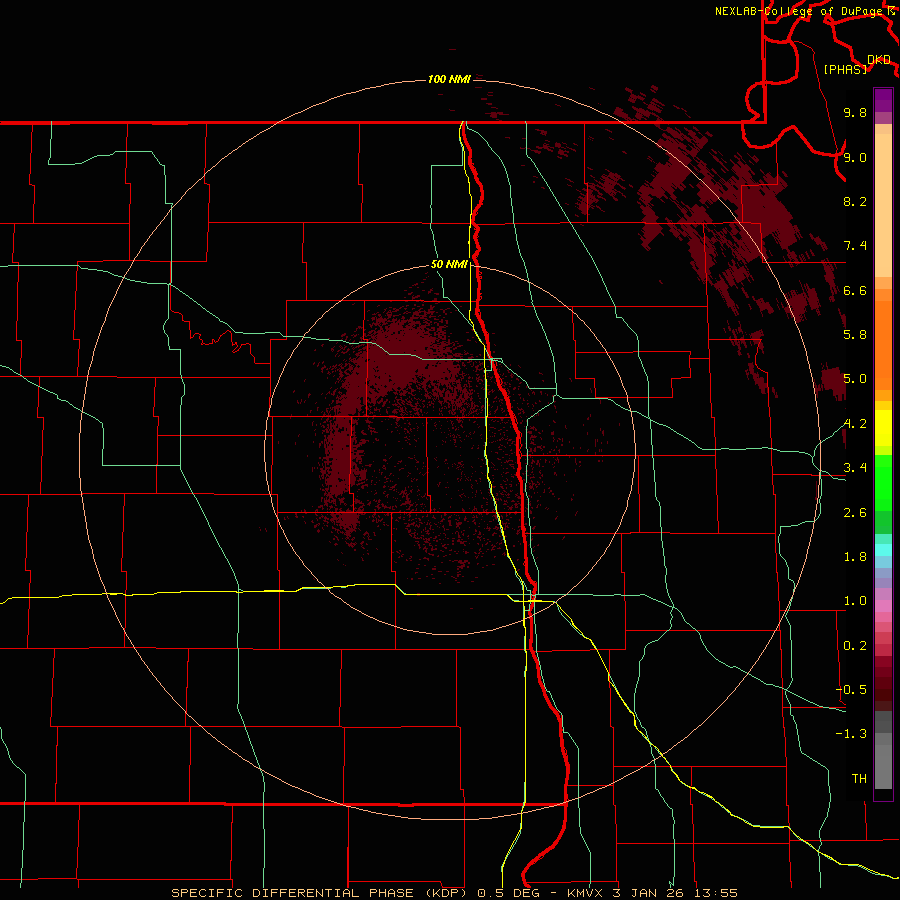The width and height of the screenshot is (900, 900).
Task: Click the yellow legend band
Action: point(883,428)
